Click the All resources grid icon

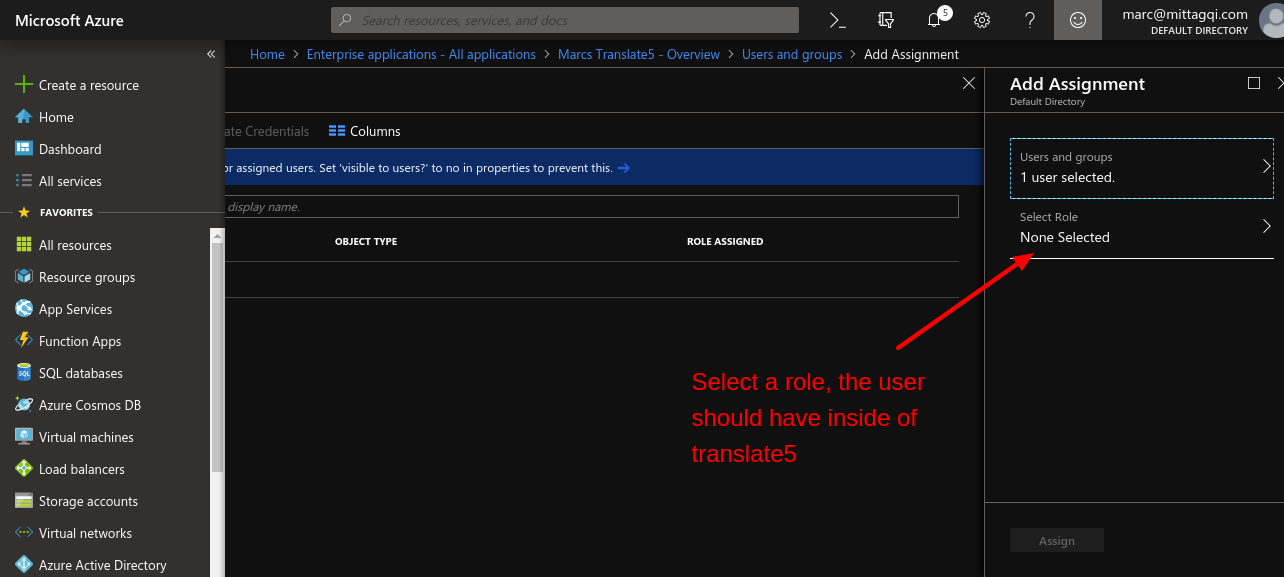(x=24, y=245)
